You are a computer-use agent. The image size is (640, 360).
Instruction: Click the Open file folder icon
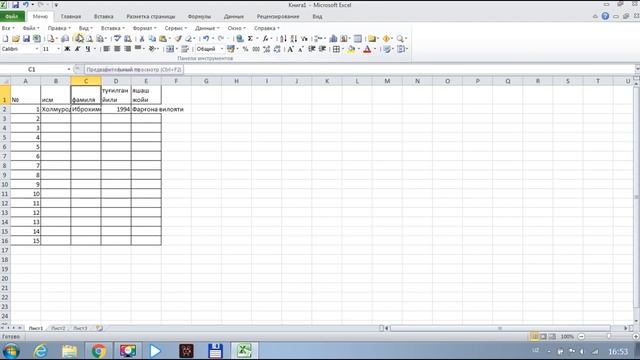tap(16, 39)
